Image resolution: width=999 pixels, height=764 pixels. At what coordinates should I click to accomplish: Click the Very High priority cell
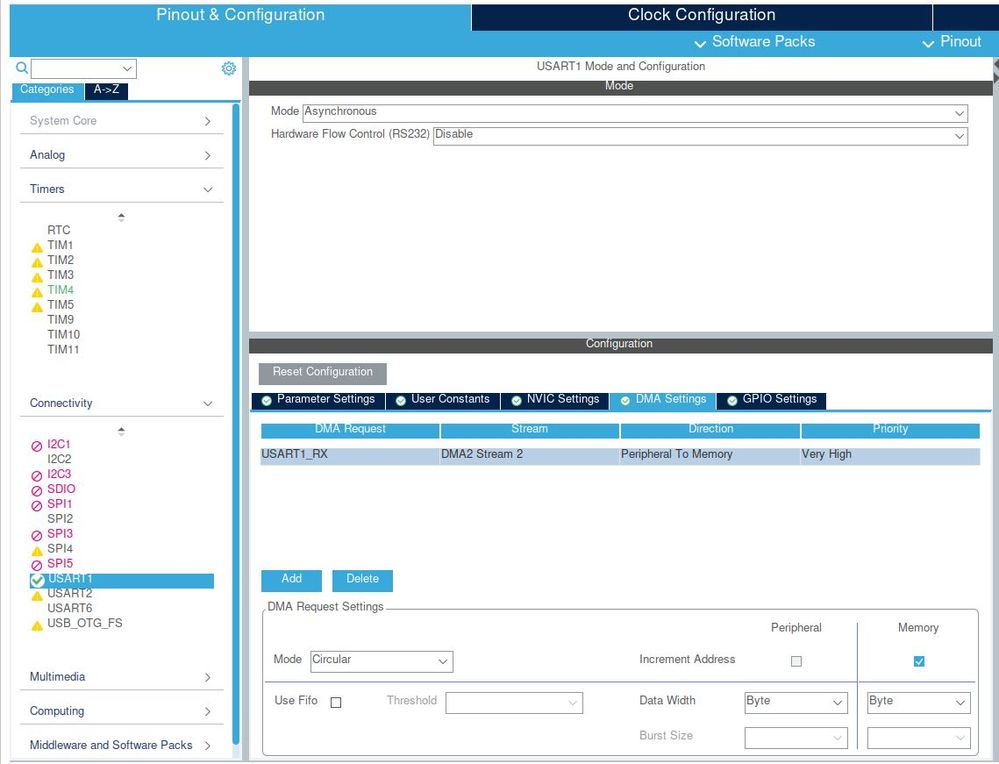[890, 455]
